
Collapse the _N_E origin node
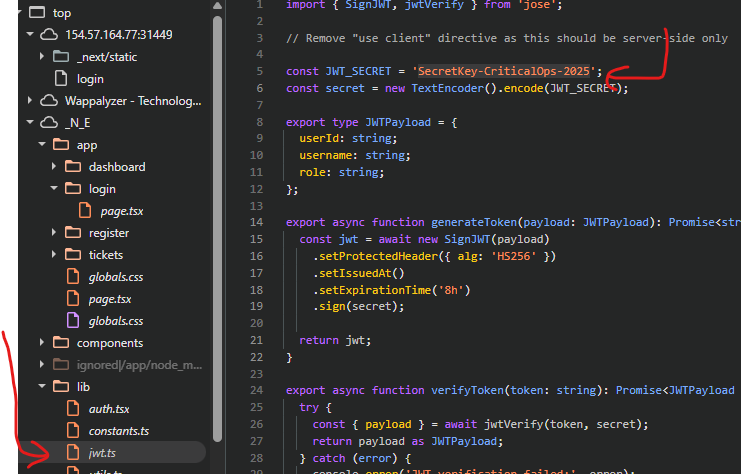point(30,122)
